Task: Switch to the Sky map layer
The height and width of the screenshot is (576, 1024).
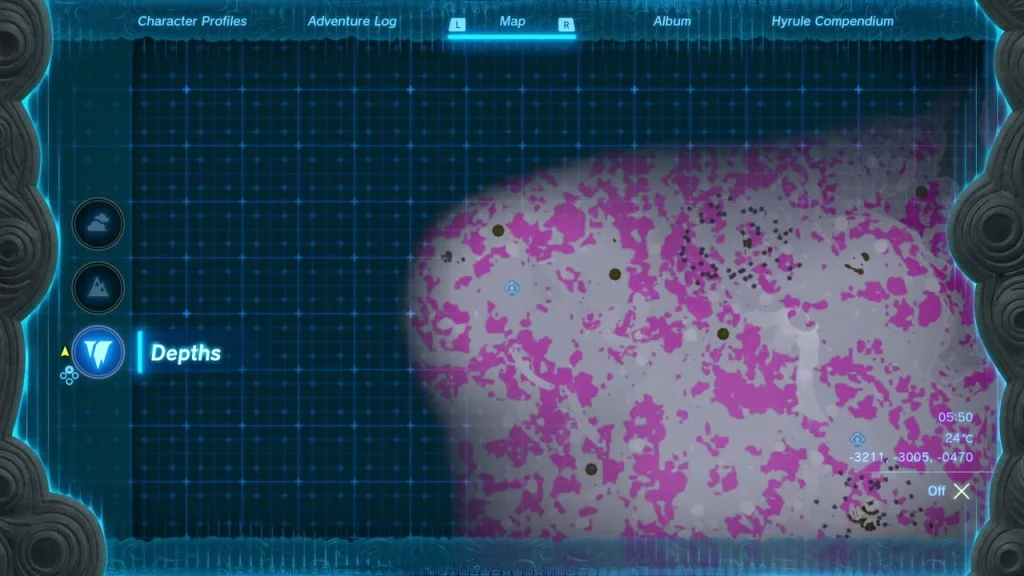Action: click(x=98, y=224)
